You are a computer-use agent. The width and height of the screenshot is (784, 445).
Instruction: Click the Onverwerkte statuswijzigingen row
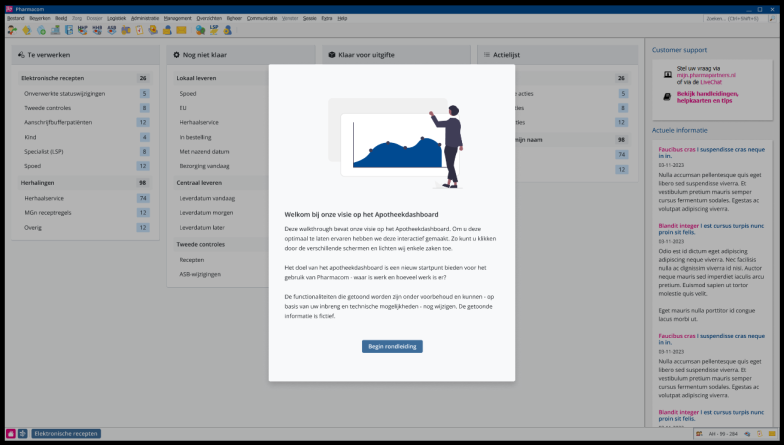pyautogui.click(x=85, y=94)
